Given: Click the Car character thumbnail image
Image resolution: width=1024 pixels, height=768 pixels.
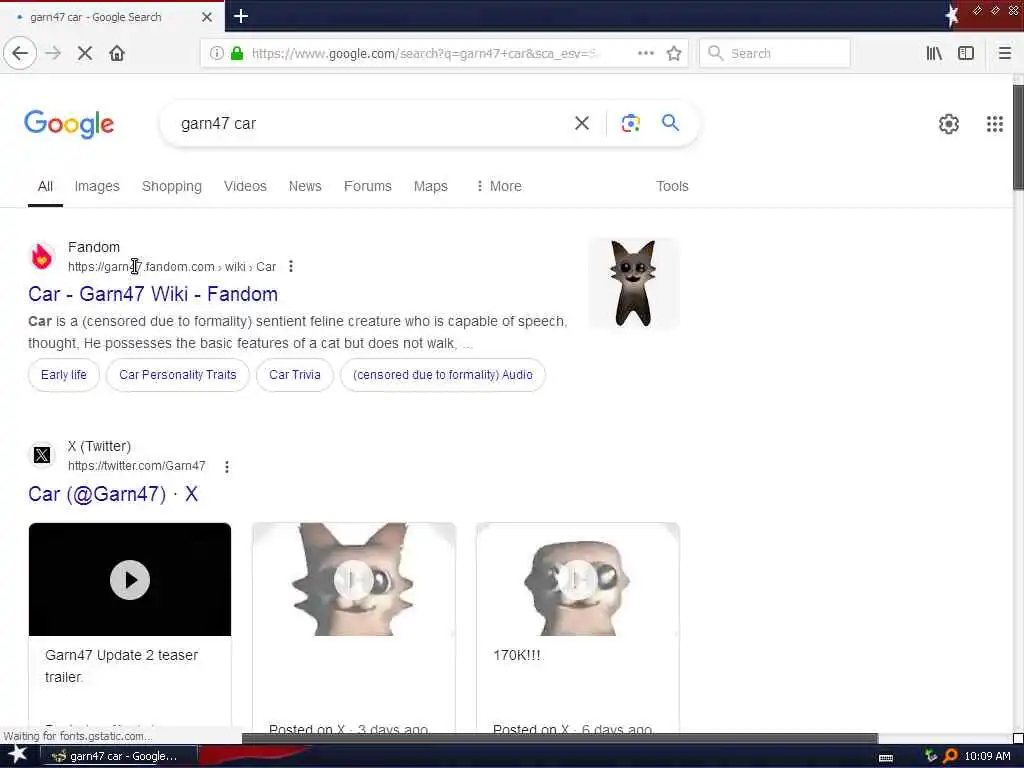Looking at the screenshot, I should coord(633,283).
